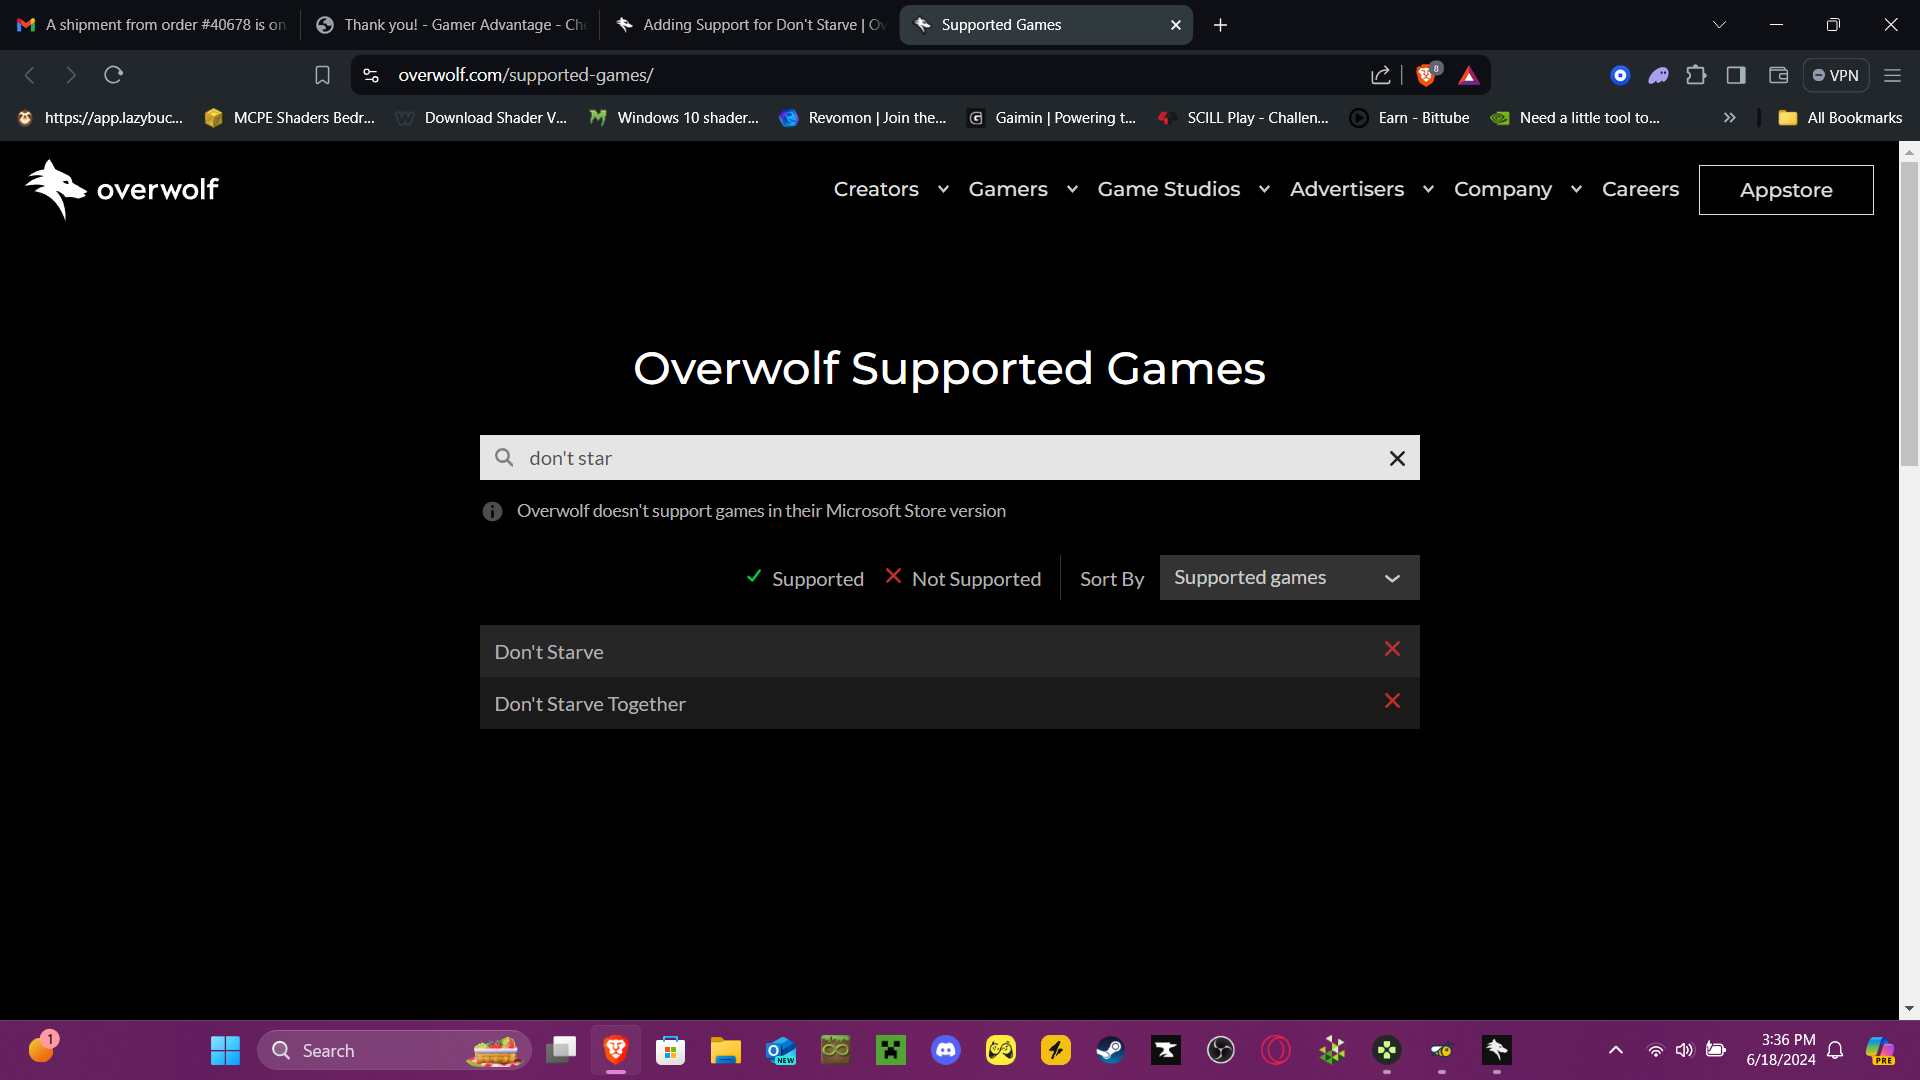Open the Game Studios navigation item
The width and height of the screenshot is (1920, 1080).
click(x=1169, y=189)
